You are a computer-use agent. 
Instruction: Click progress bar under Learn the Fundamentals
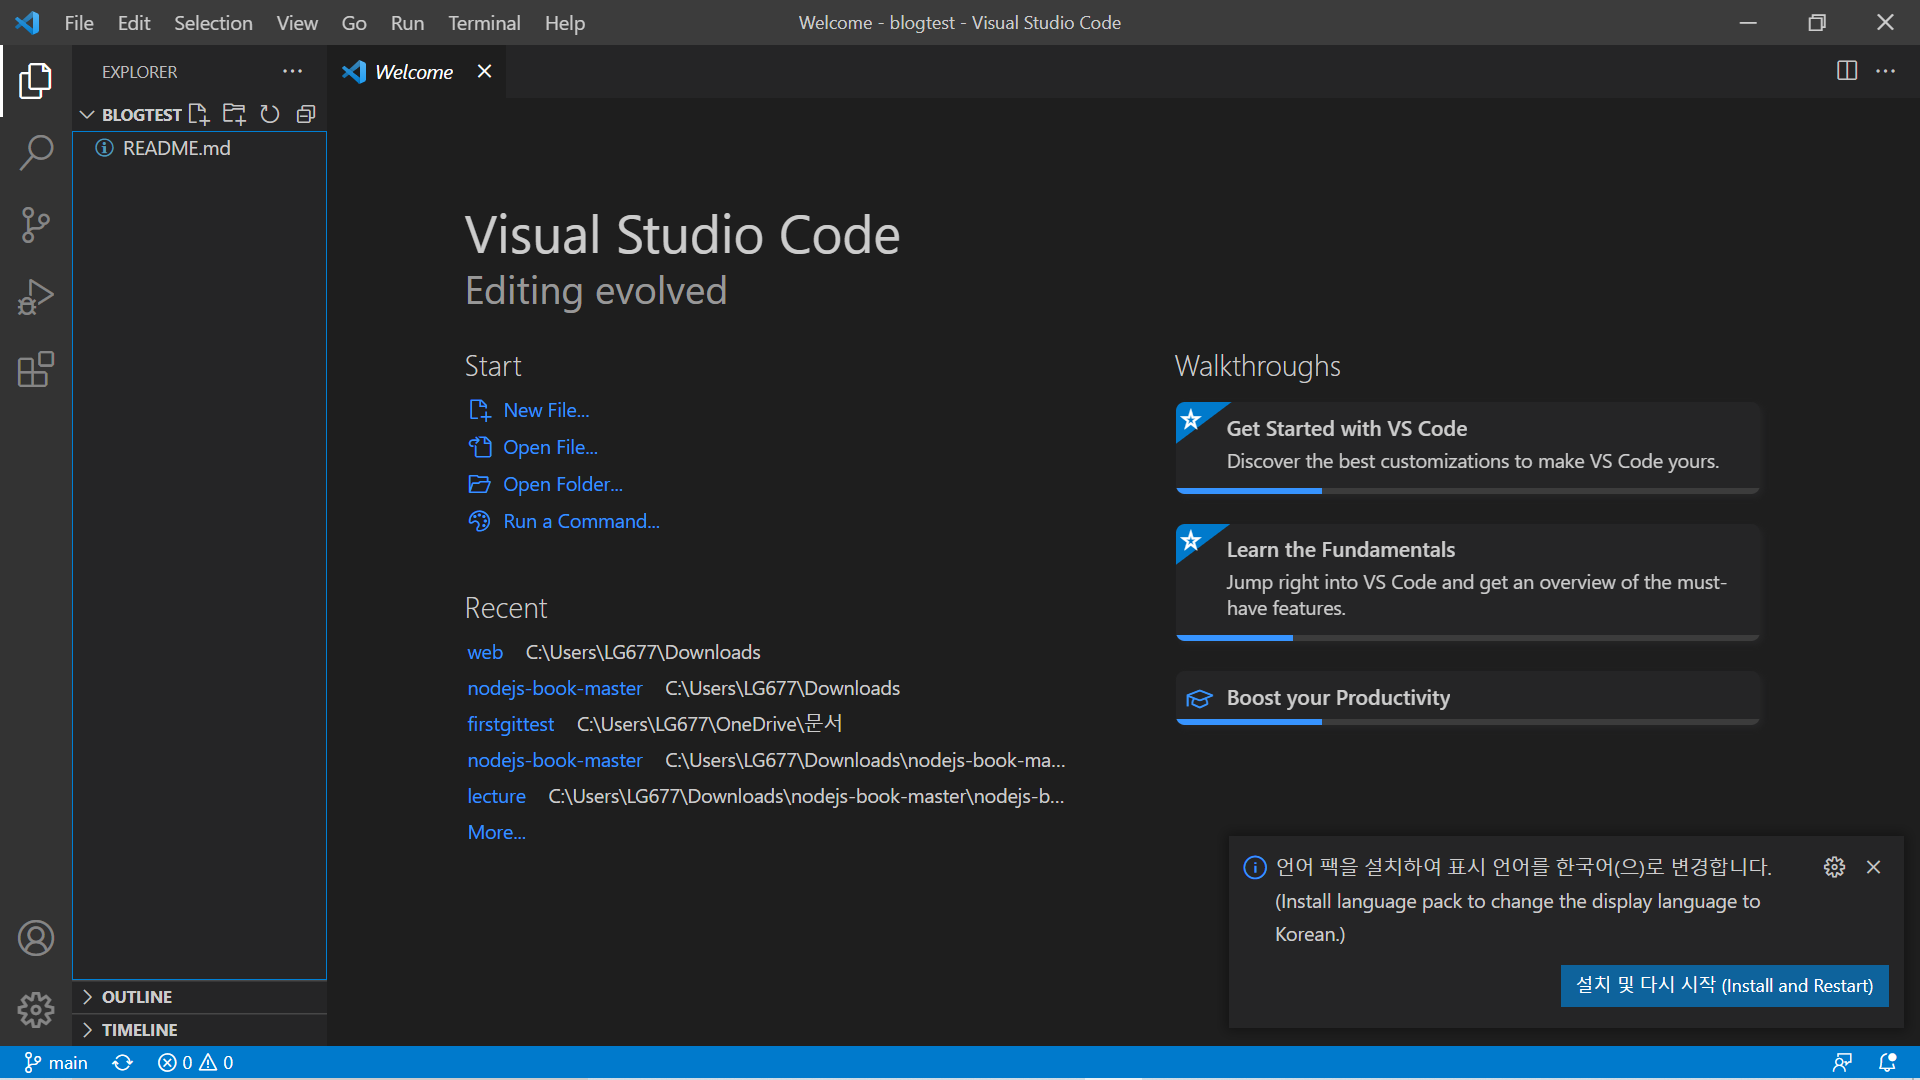pyautogui.click(x=1467, y=637)
